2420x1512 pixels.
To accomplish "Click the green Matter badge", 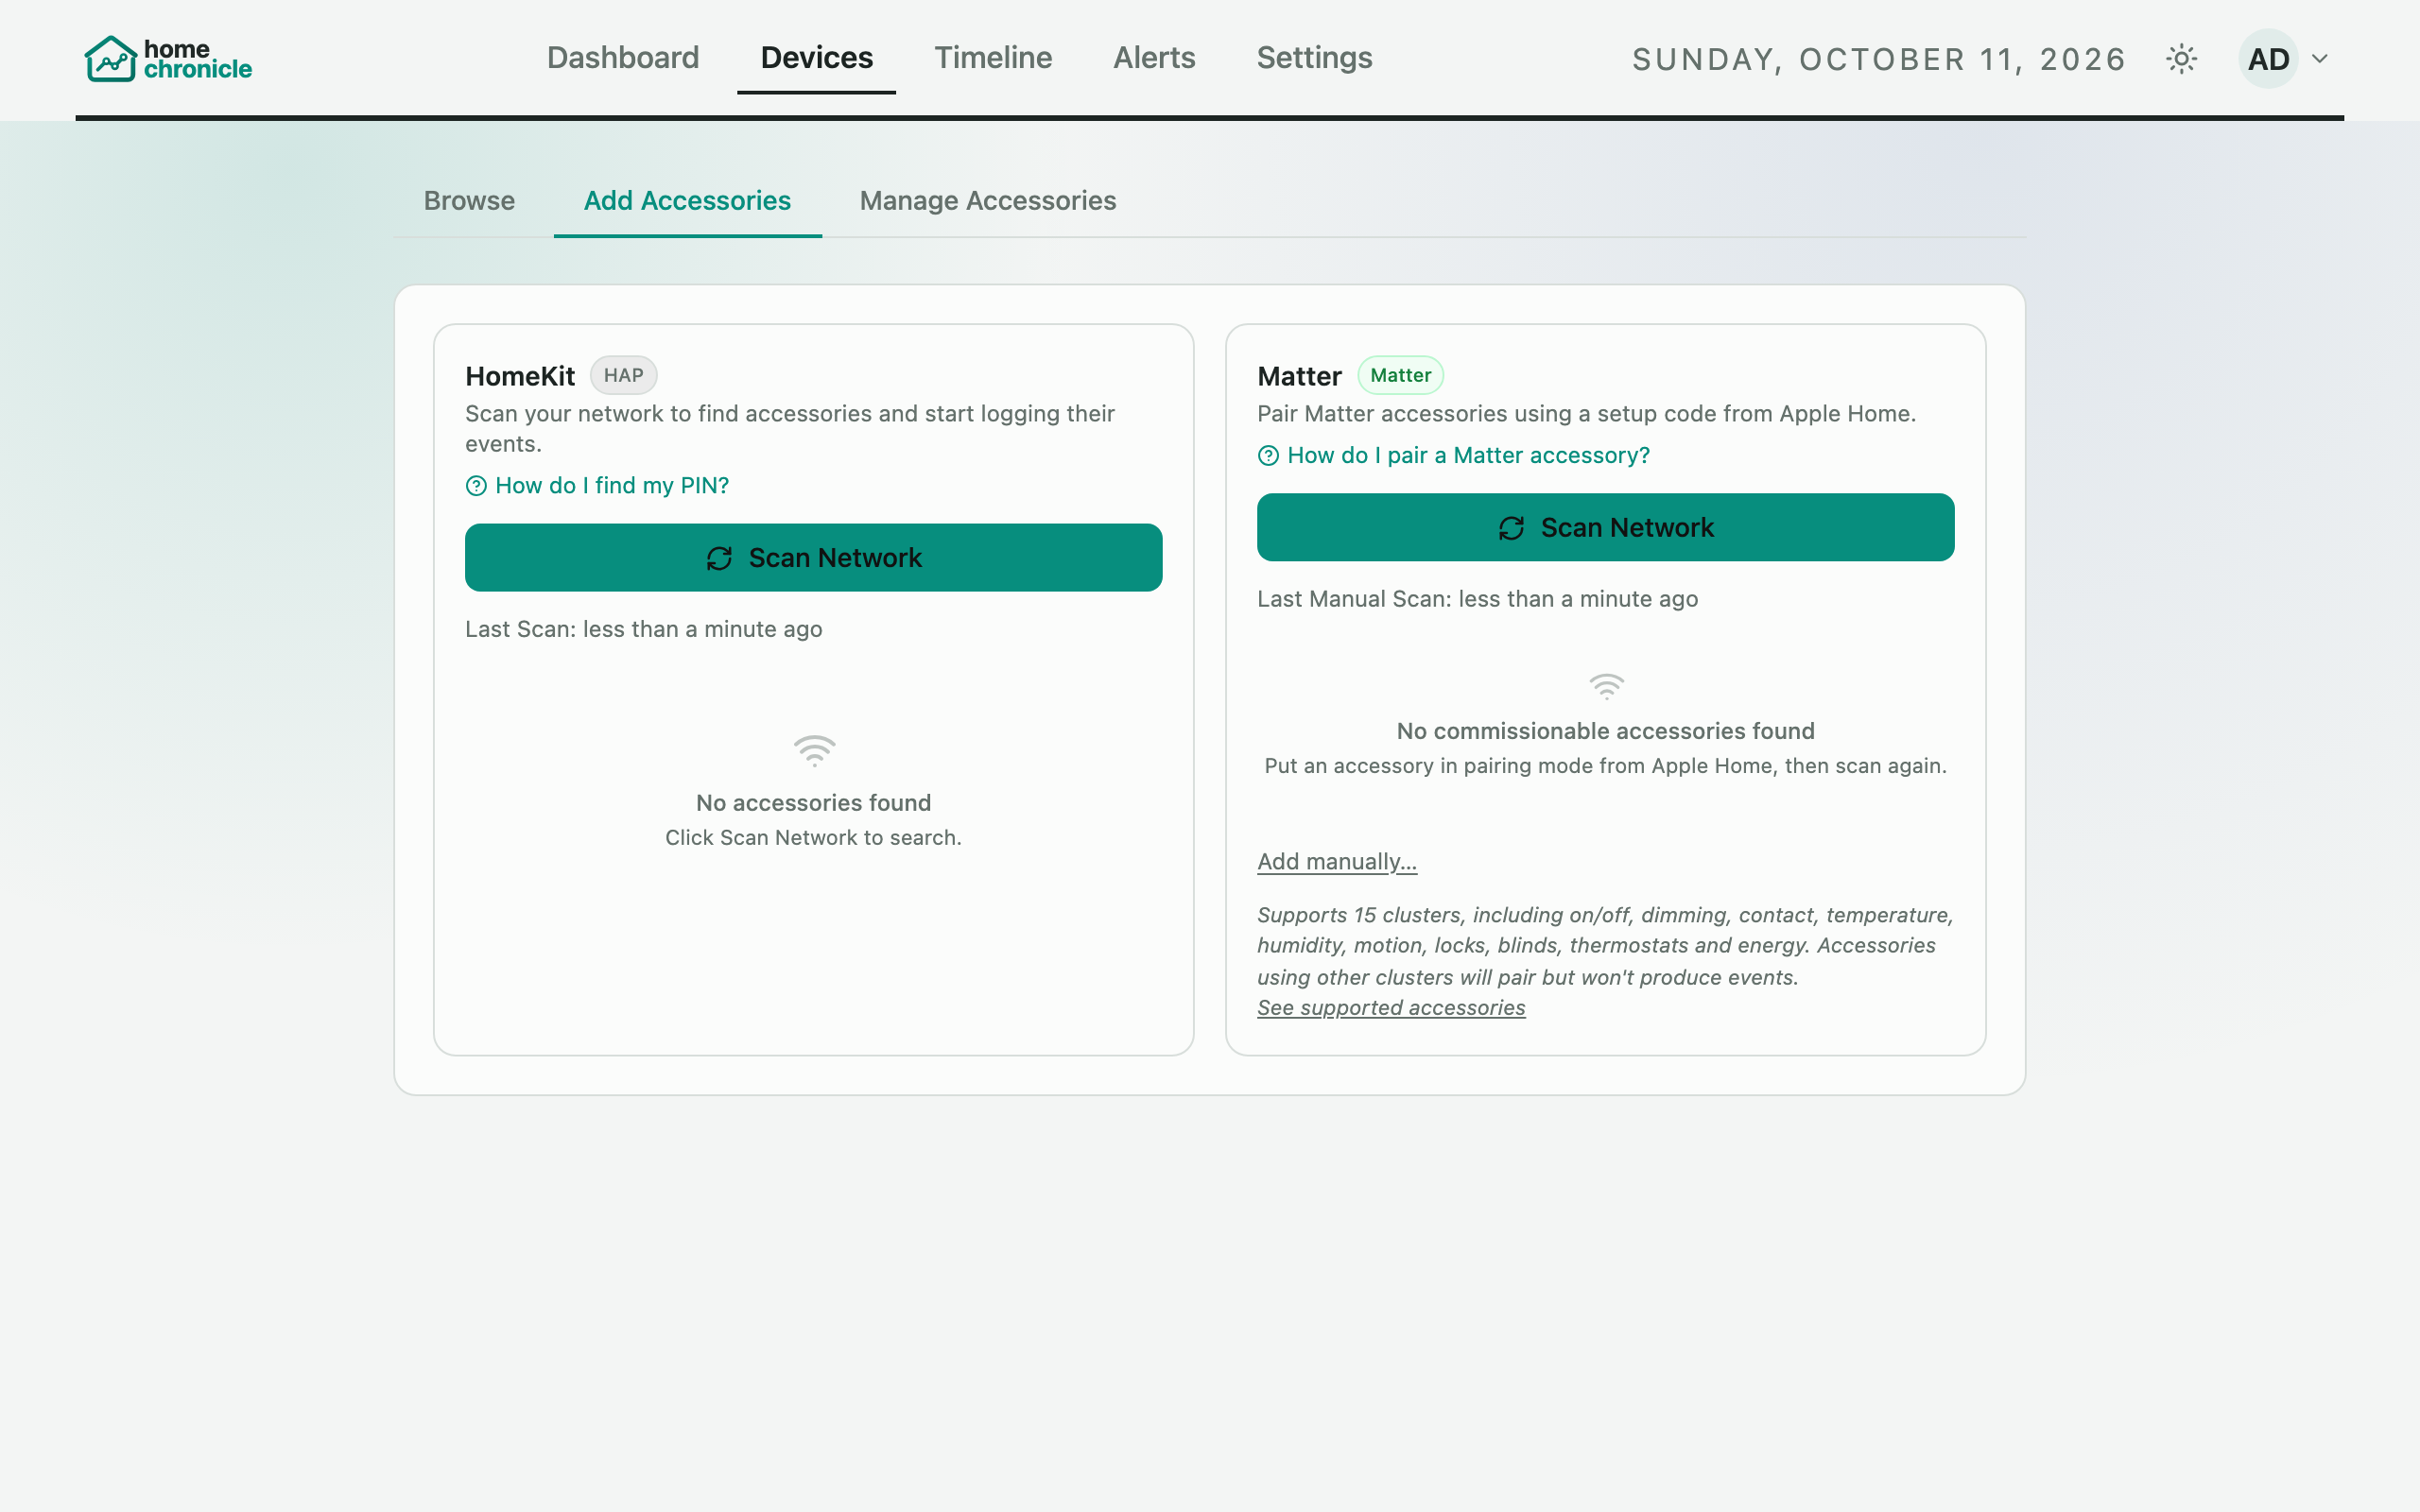I will pyautogui.click(x=1400, y=376).
